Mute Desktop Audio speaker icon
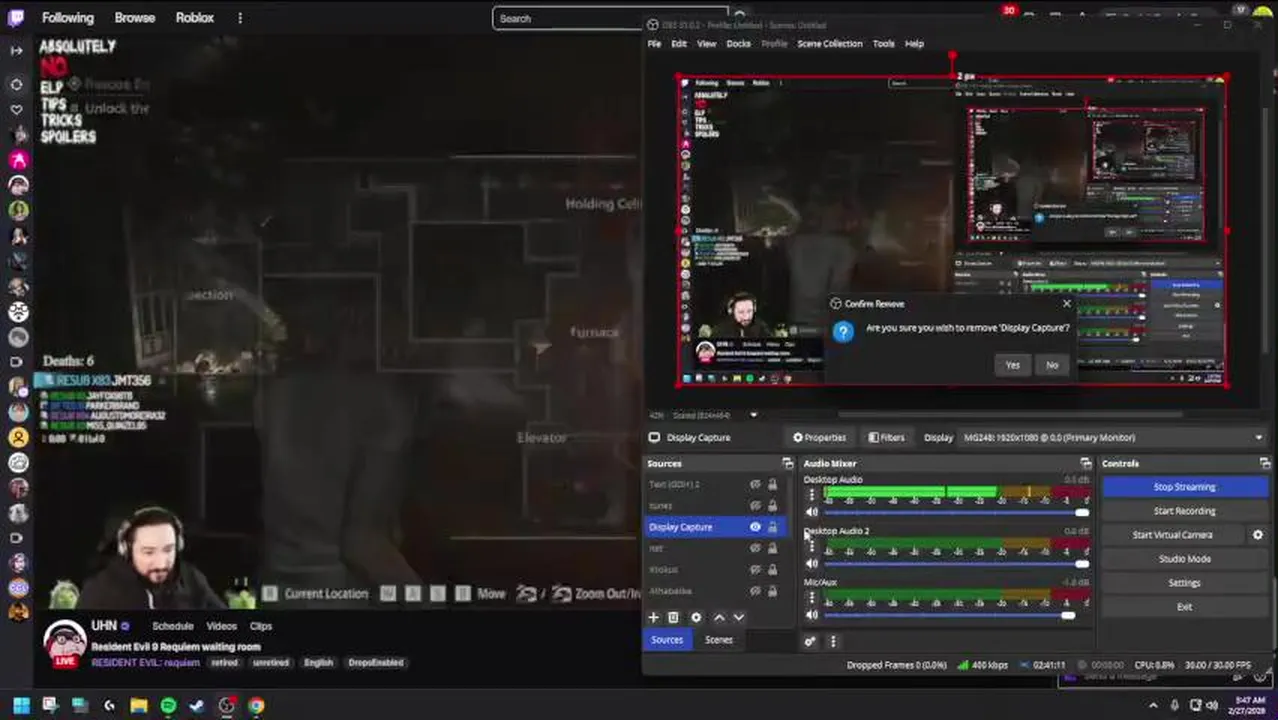This screenshot has height=720, width=1278. tap(812, 513)
